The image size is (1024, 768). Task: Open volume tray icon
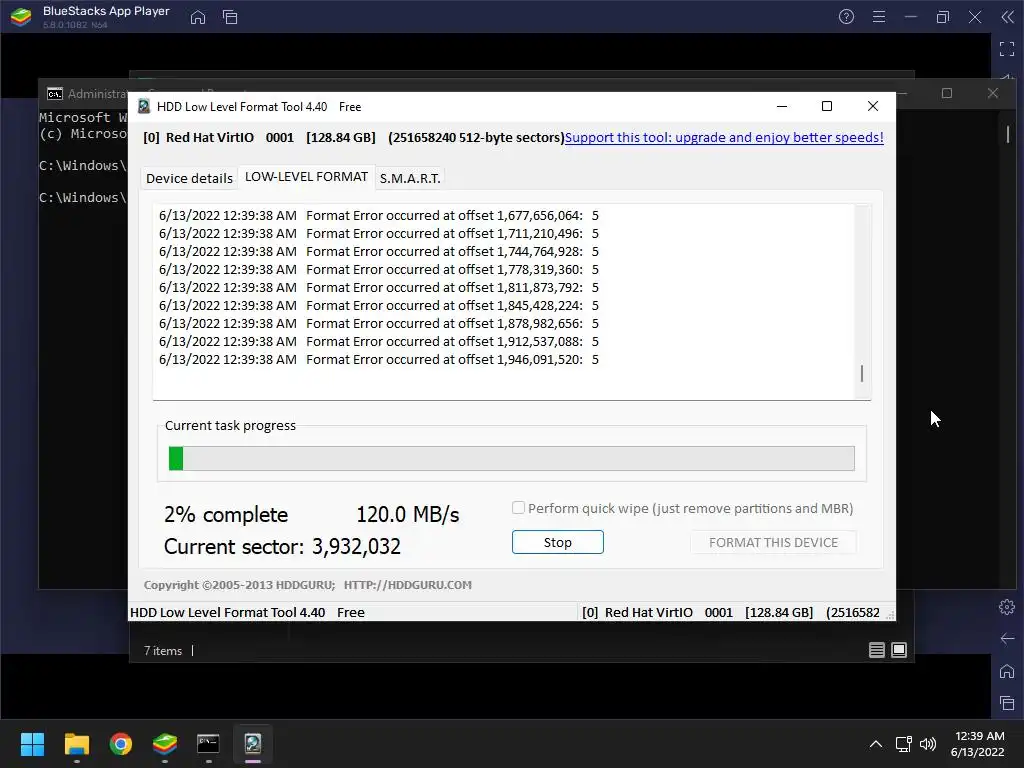pyautogui.click(x=927, y=744)
